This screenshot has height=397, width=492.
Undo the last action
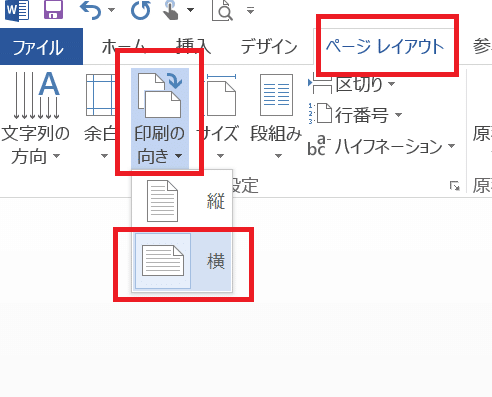90,10
